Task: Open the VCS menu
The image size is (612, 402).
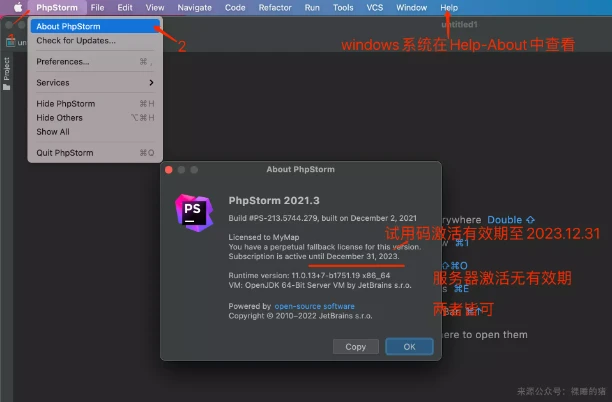Action: 375,7
